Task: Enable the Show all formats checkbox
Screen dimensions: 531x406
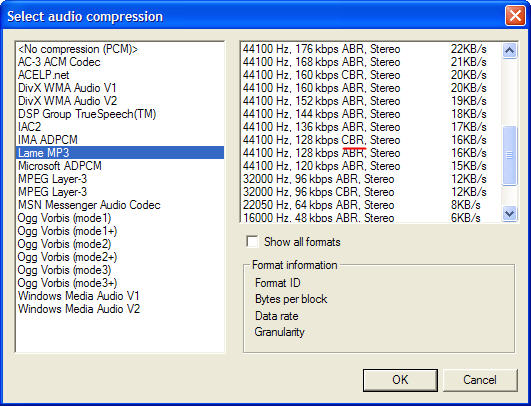Action: click(252, 242)
